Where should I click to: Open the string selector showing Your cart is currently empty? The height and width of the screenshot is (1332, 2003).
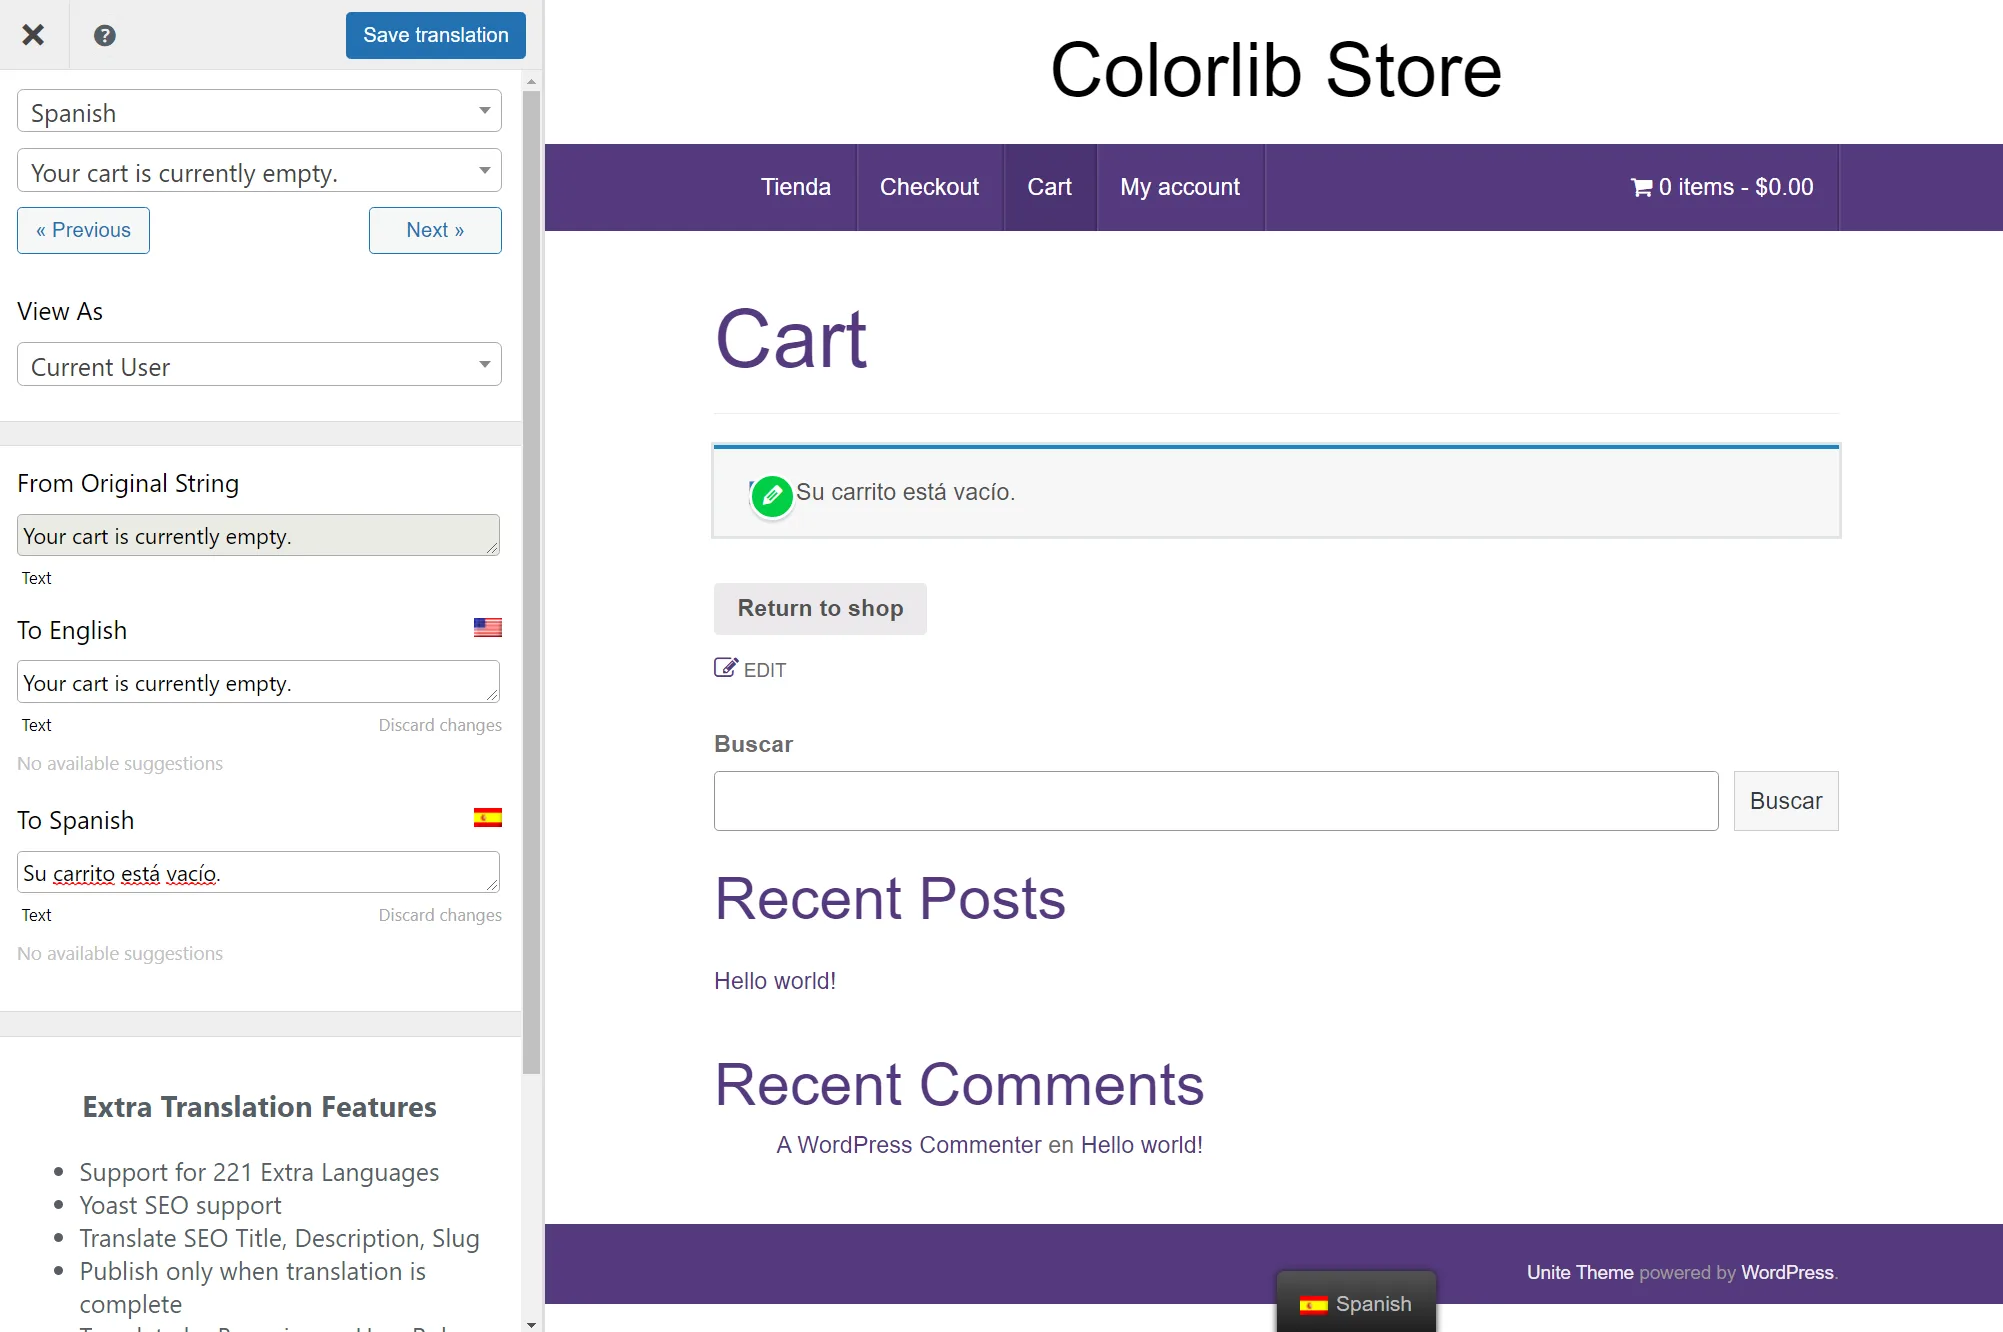pyautogui.click(x=259, y=171)
